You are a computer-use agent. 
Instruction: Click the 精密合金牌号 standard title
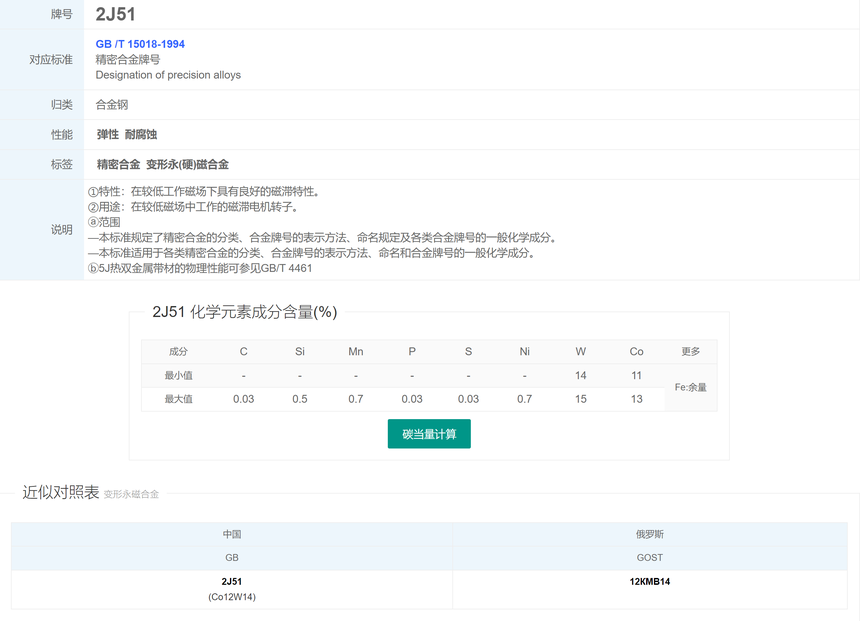pyautogui.click(x=128, y=59)
